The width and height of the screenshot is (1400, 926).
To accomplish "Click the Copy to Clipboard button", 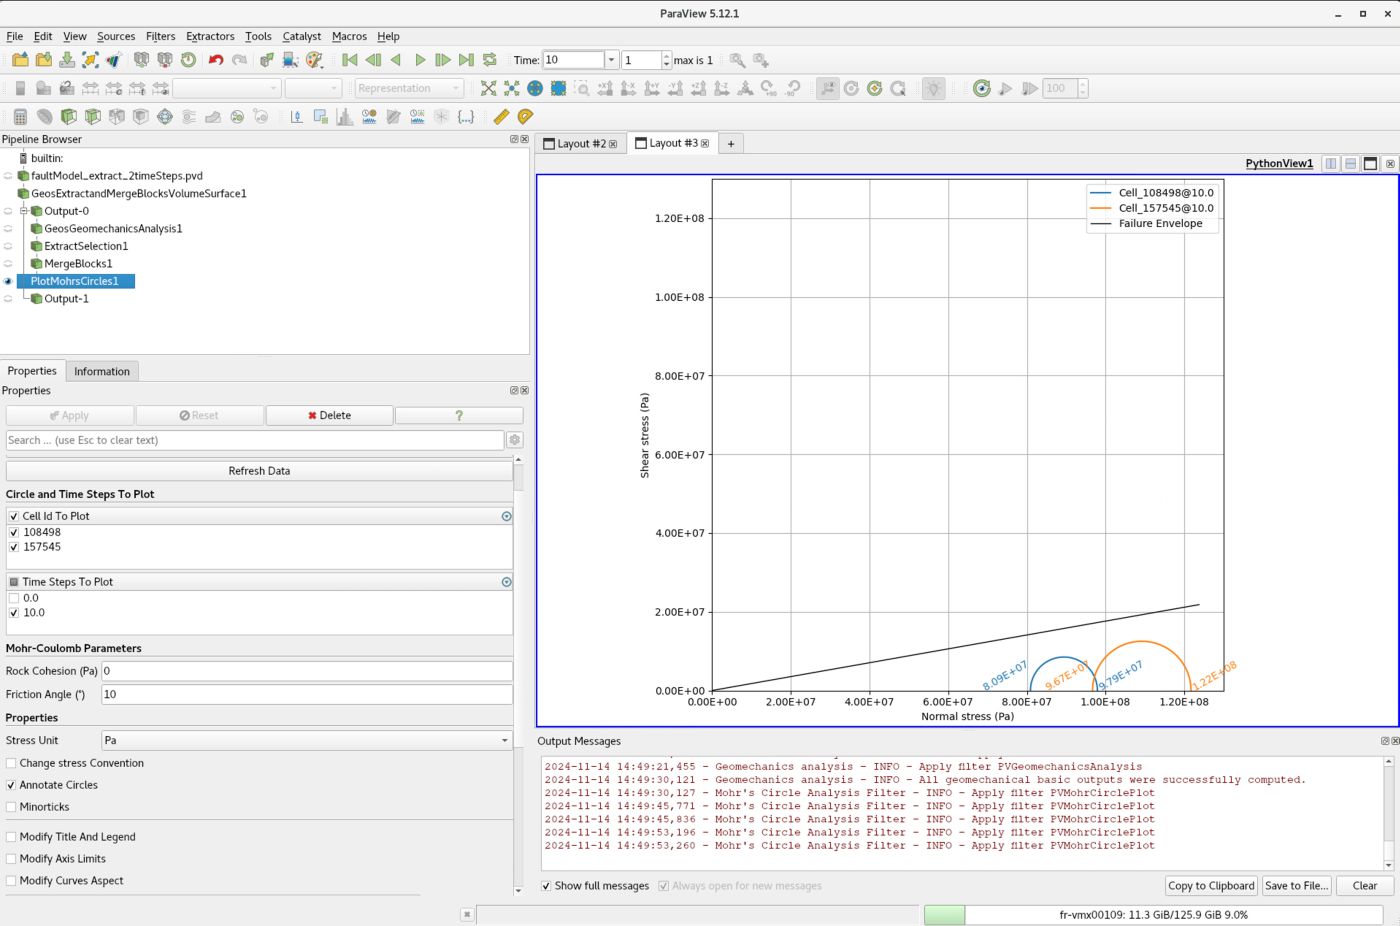I will [1211, 885].
